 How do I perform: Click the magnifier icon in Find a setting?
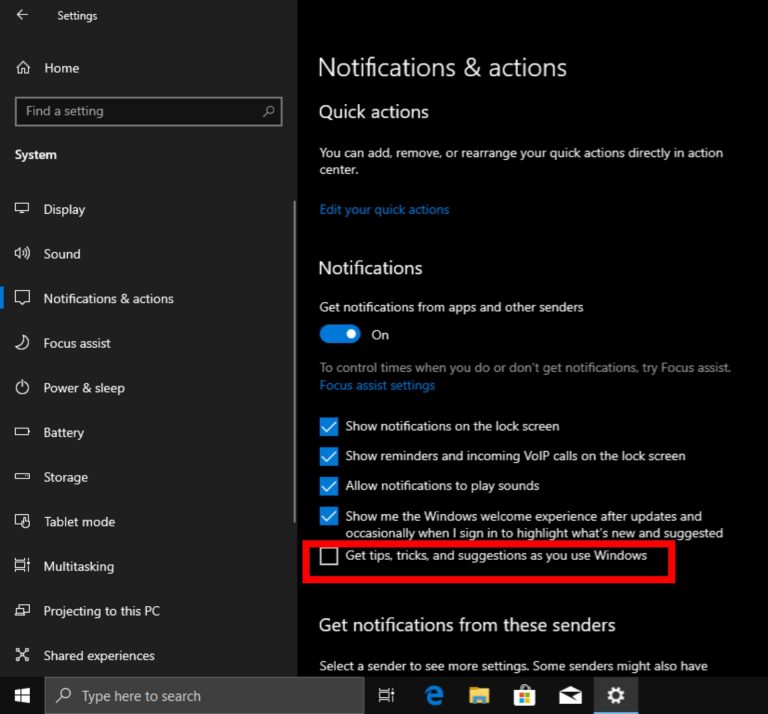(268, 111)
